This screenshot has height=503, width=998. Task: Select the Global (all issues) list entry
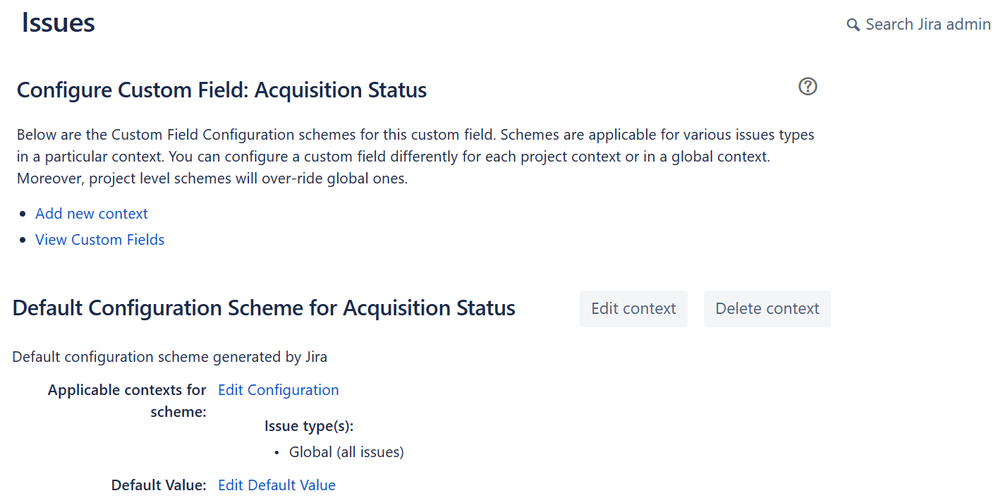click(346, 452)
